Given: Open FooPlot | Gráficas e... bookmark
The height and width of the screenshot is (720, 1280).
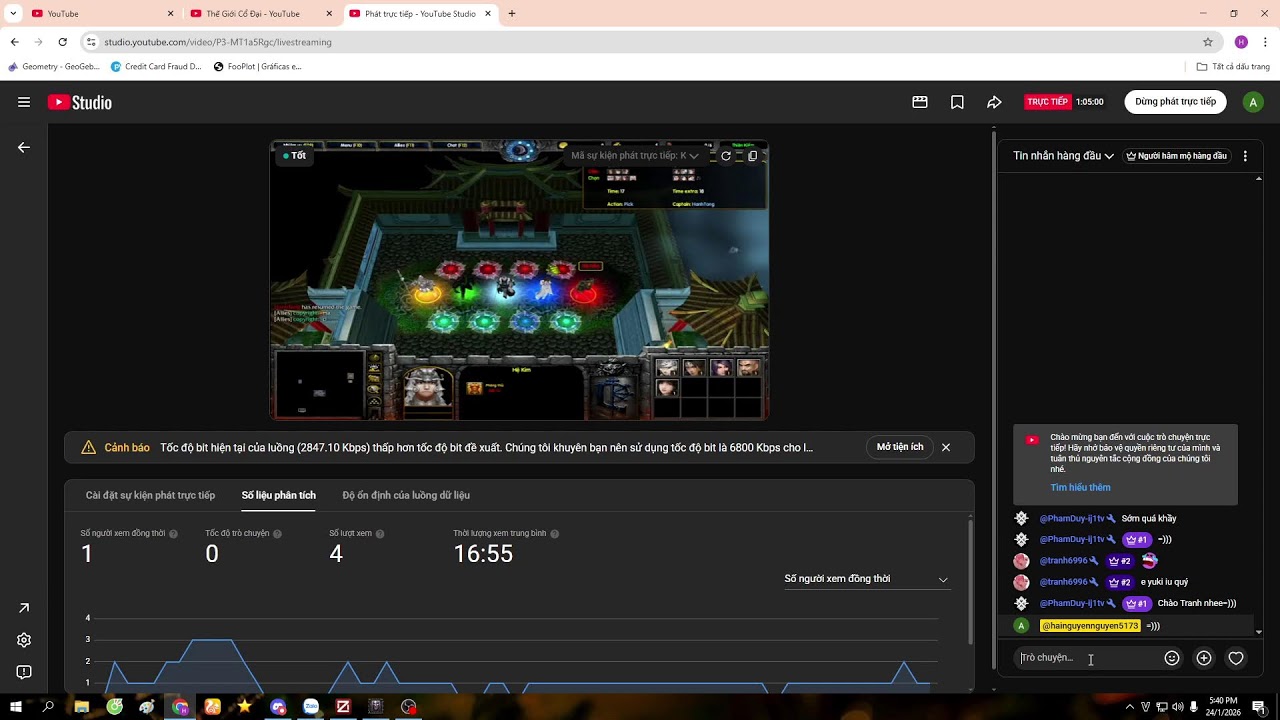Looking at the screenshot, I should click(x=257, y=67).
